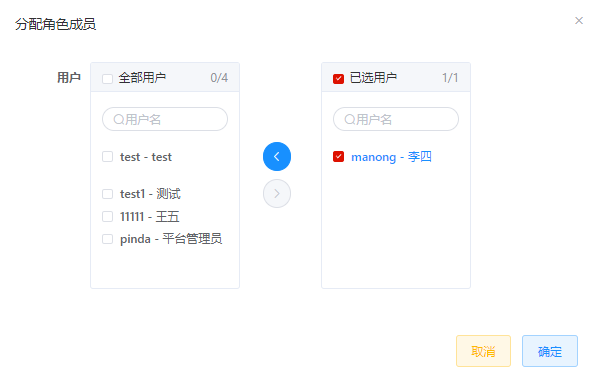Click search icon in 全部用户 filter
Image resolution: width=599 pixels, height=380 pixels.
coord(118,120)
